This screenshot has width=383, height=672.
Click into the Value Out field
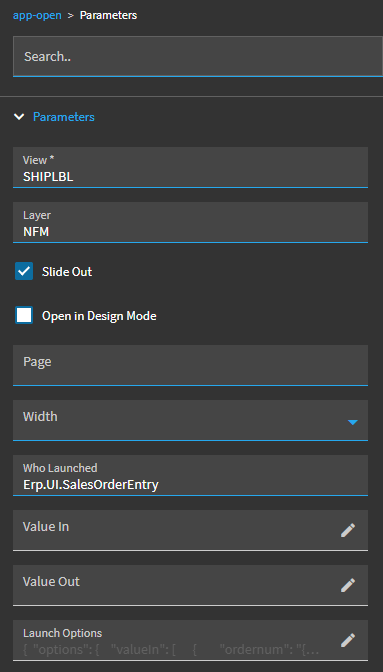[176, 585]
